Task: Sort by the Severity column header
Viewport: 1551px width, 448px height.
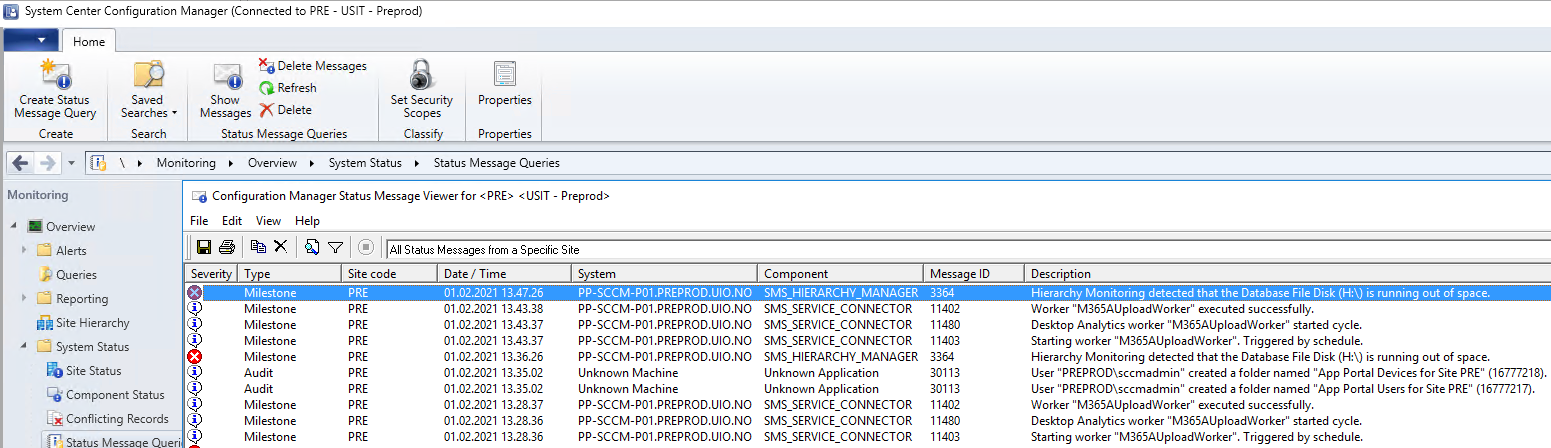Action: pyautogui.click(x=211, y=274)
